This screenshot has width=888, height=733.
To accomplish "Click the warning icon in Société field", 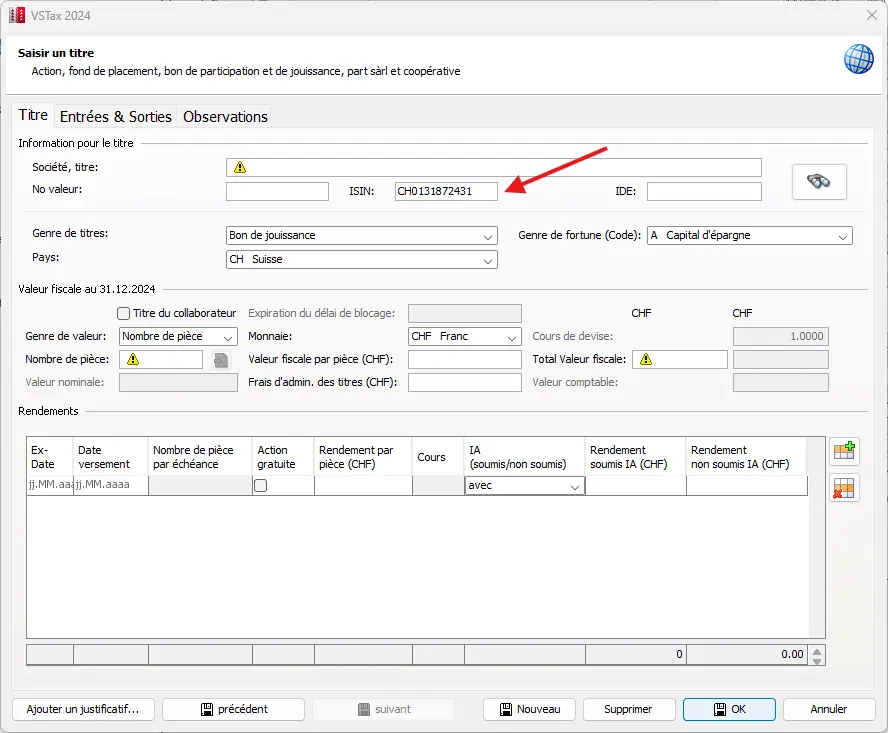I will [240, 168].
